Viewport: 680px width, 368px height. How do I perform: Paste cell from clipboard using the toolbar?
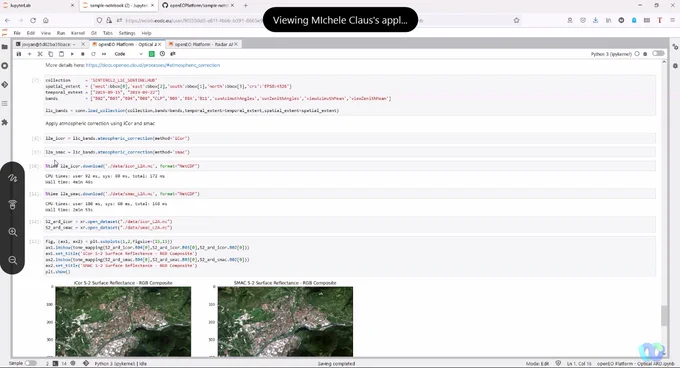61,54
